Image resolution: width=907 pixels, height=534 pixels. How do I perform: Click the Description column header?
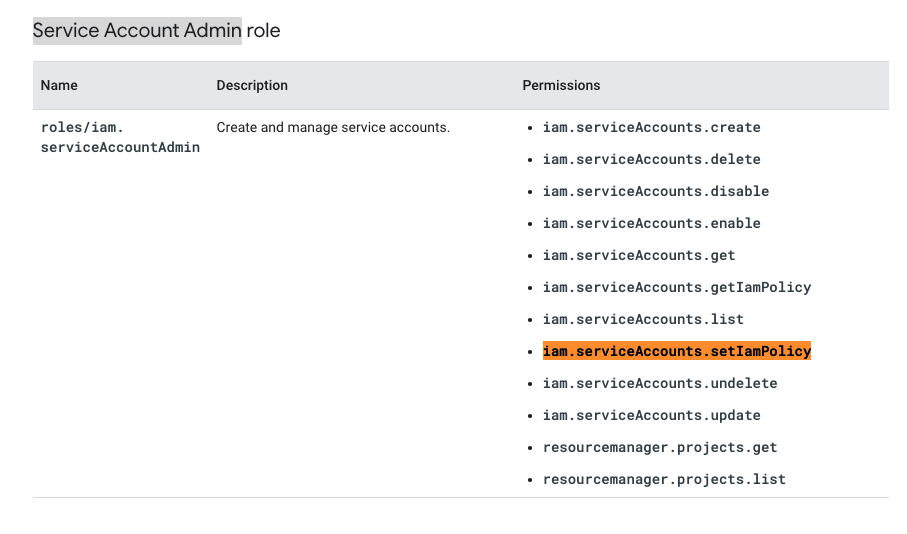(x=252, y=86)
